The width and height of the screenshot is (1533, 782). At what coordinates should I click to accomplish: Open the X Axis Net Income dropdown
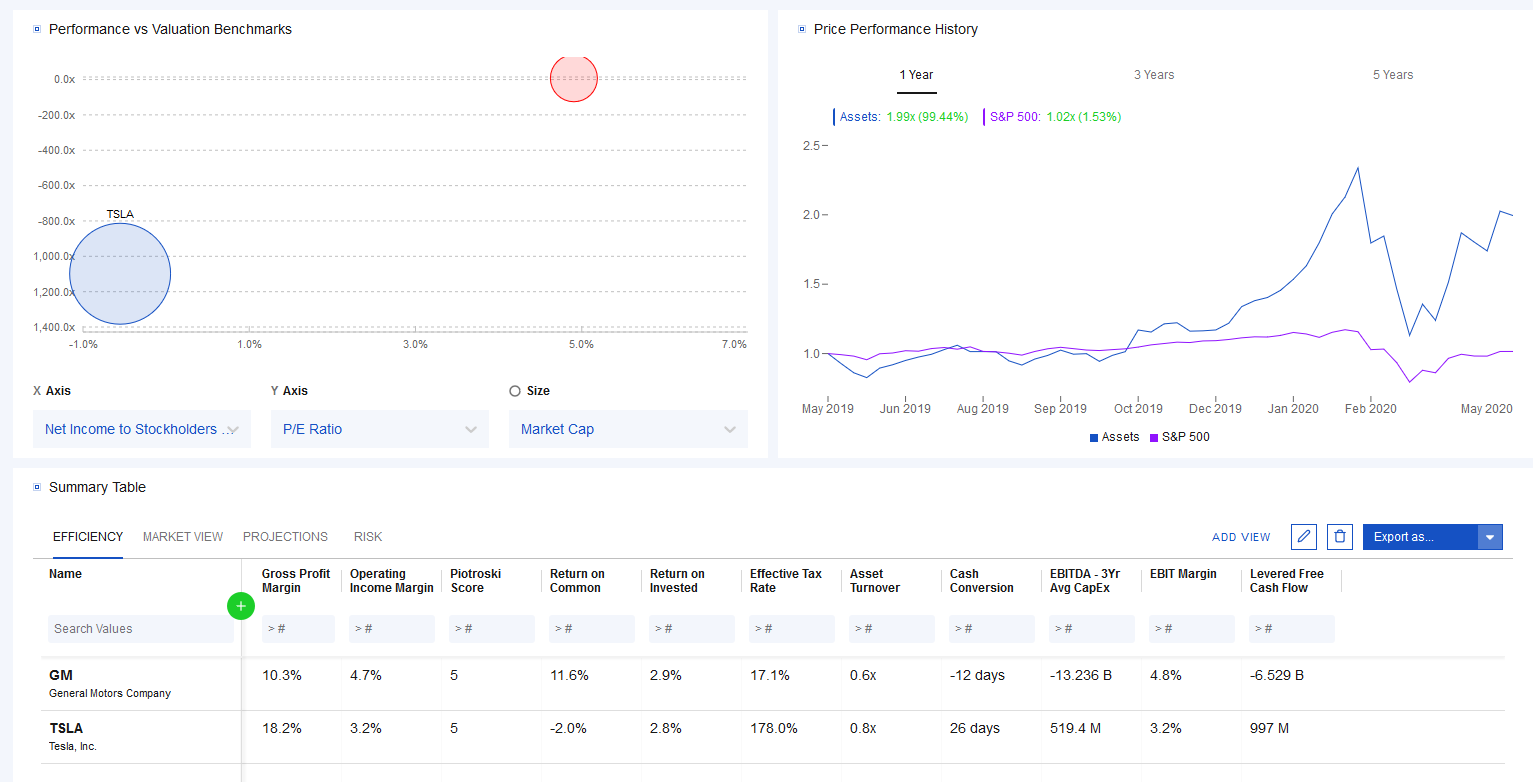[142, 429]
